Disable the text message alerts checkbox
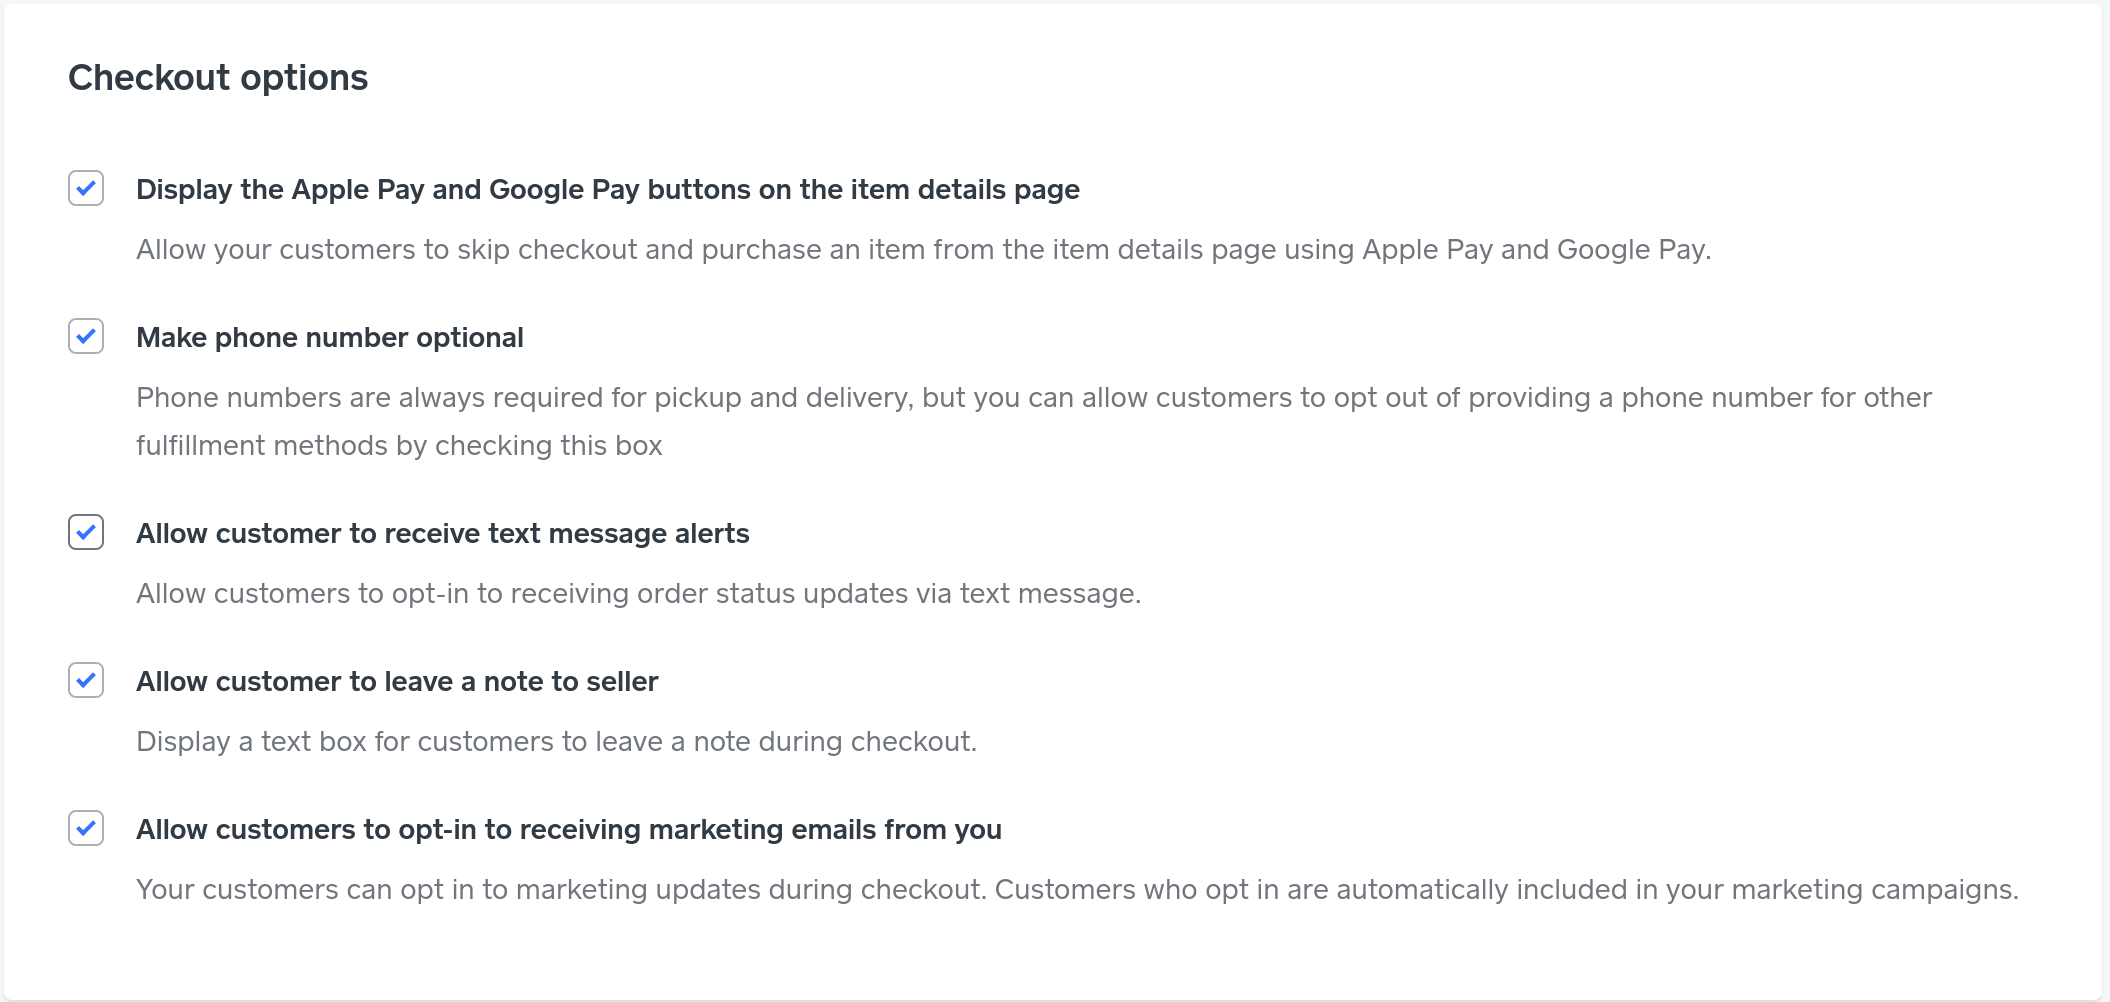 coord(86,532)
